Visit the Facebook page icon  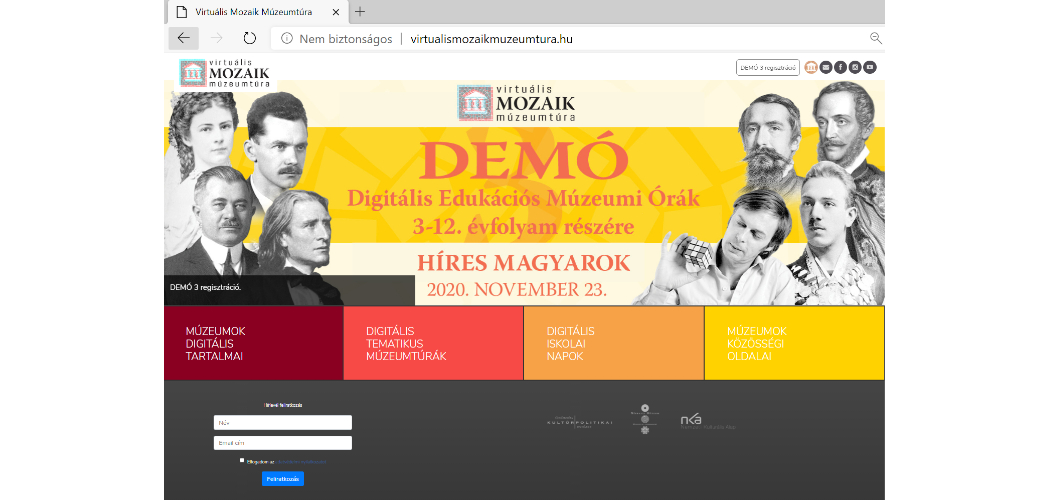click(x=841, y=67)
